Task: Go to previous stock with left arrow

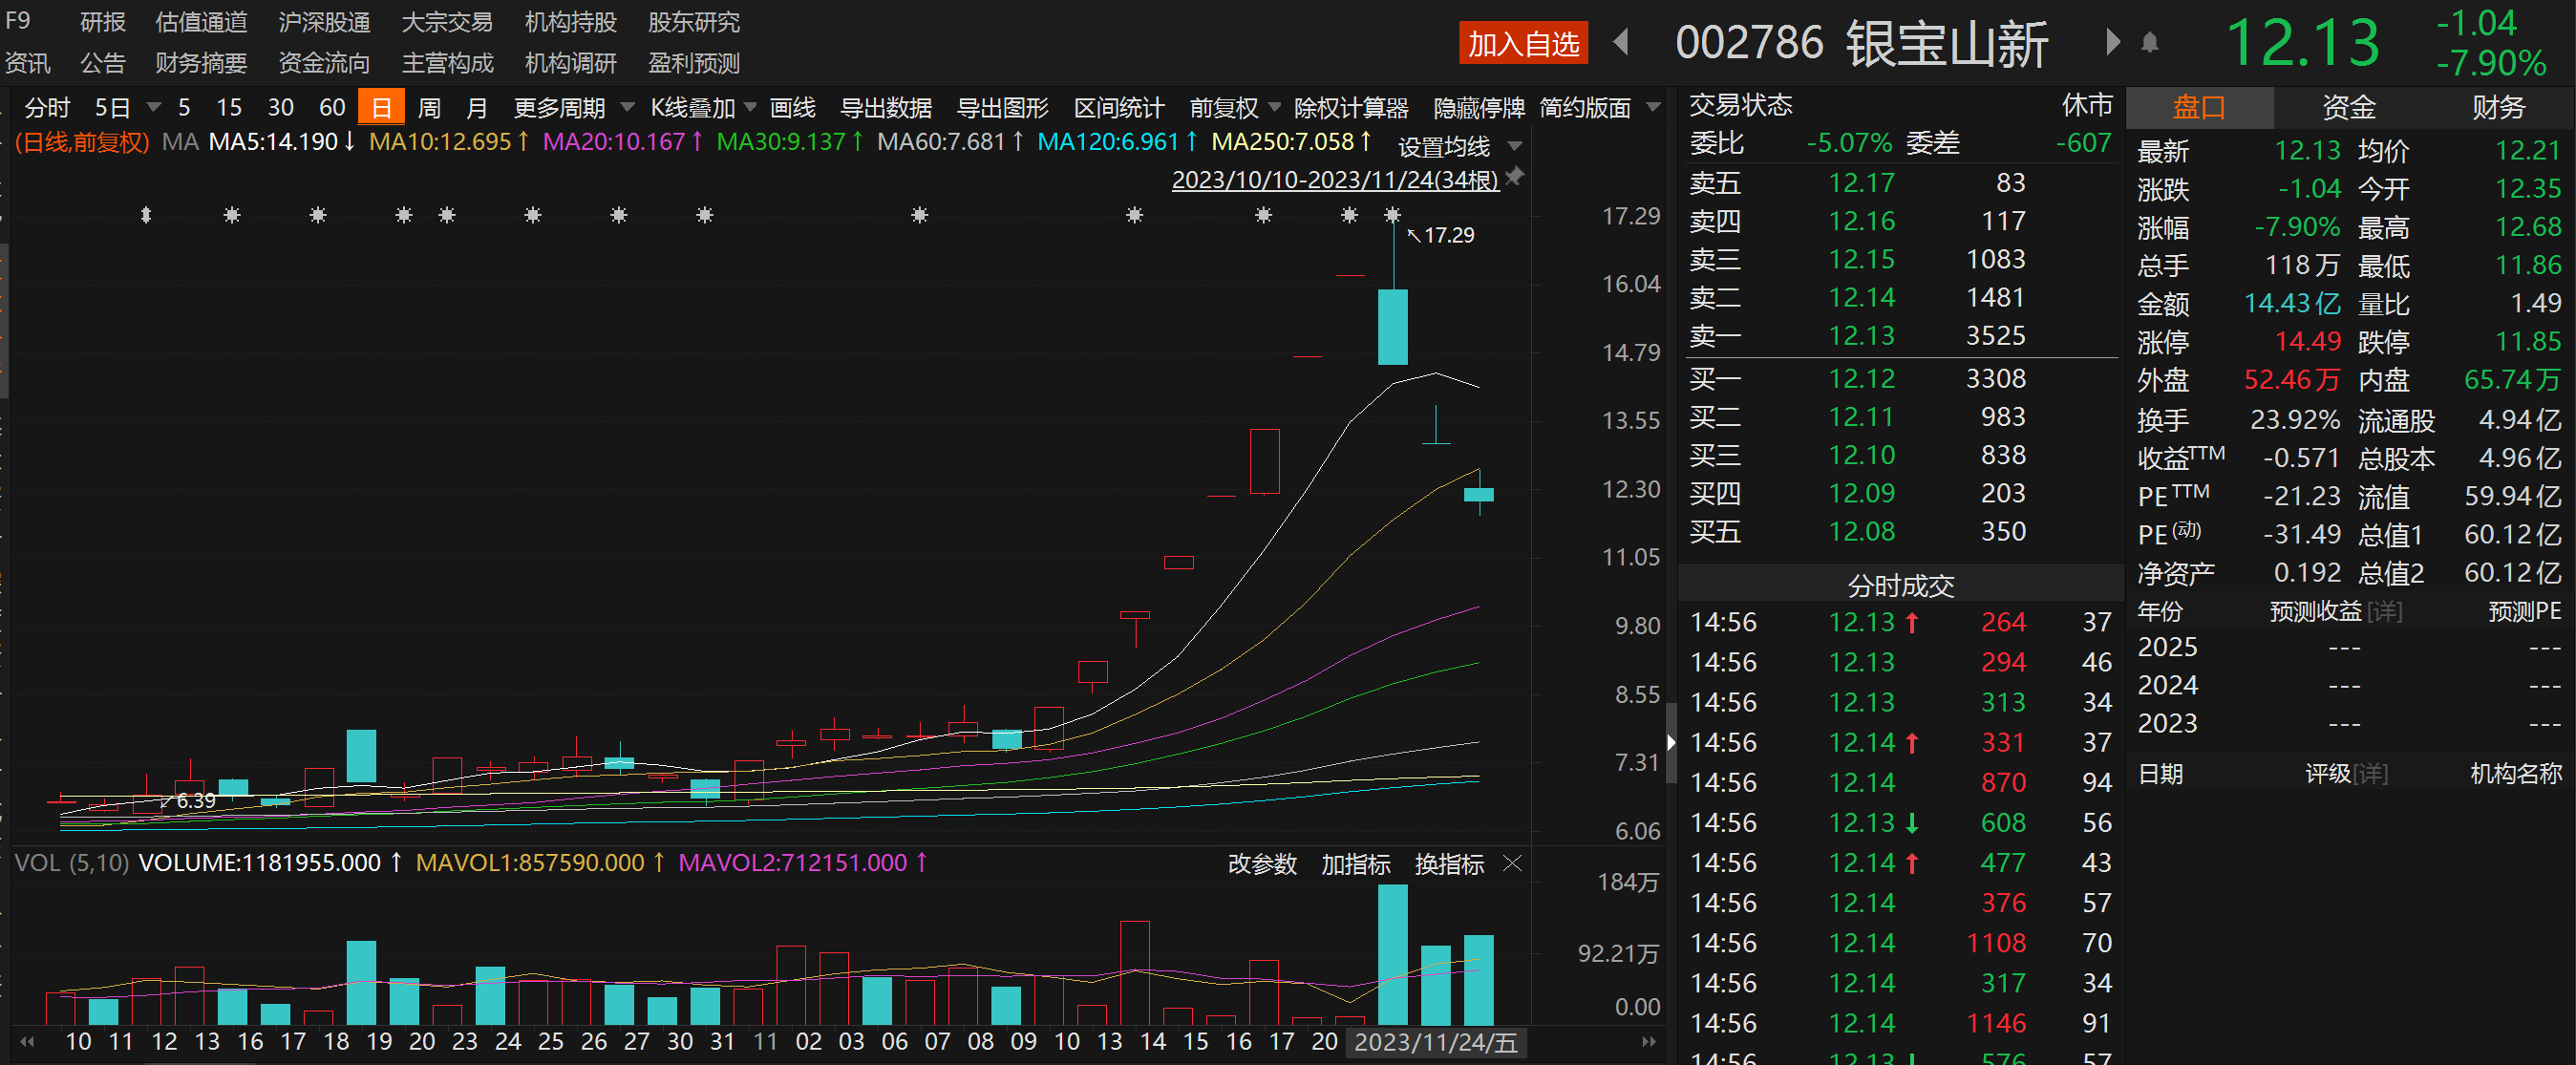Action: 1622,42
